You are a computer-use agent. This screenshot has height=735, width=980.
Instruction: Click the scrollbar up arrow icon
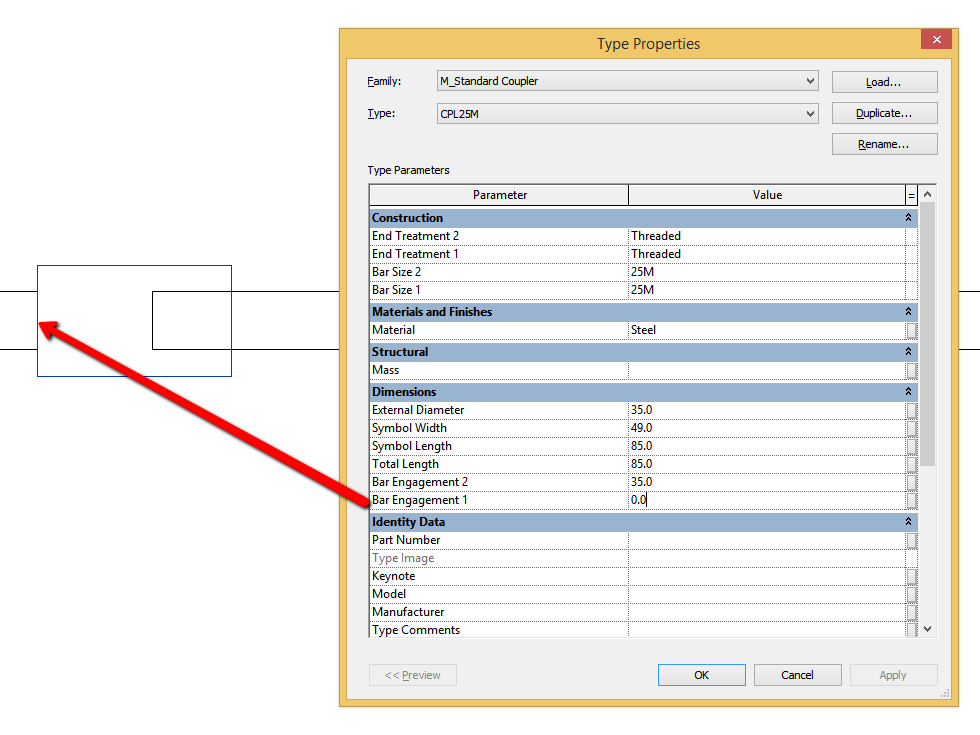[x=926, y=194]
